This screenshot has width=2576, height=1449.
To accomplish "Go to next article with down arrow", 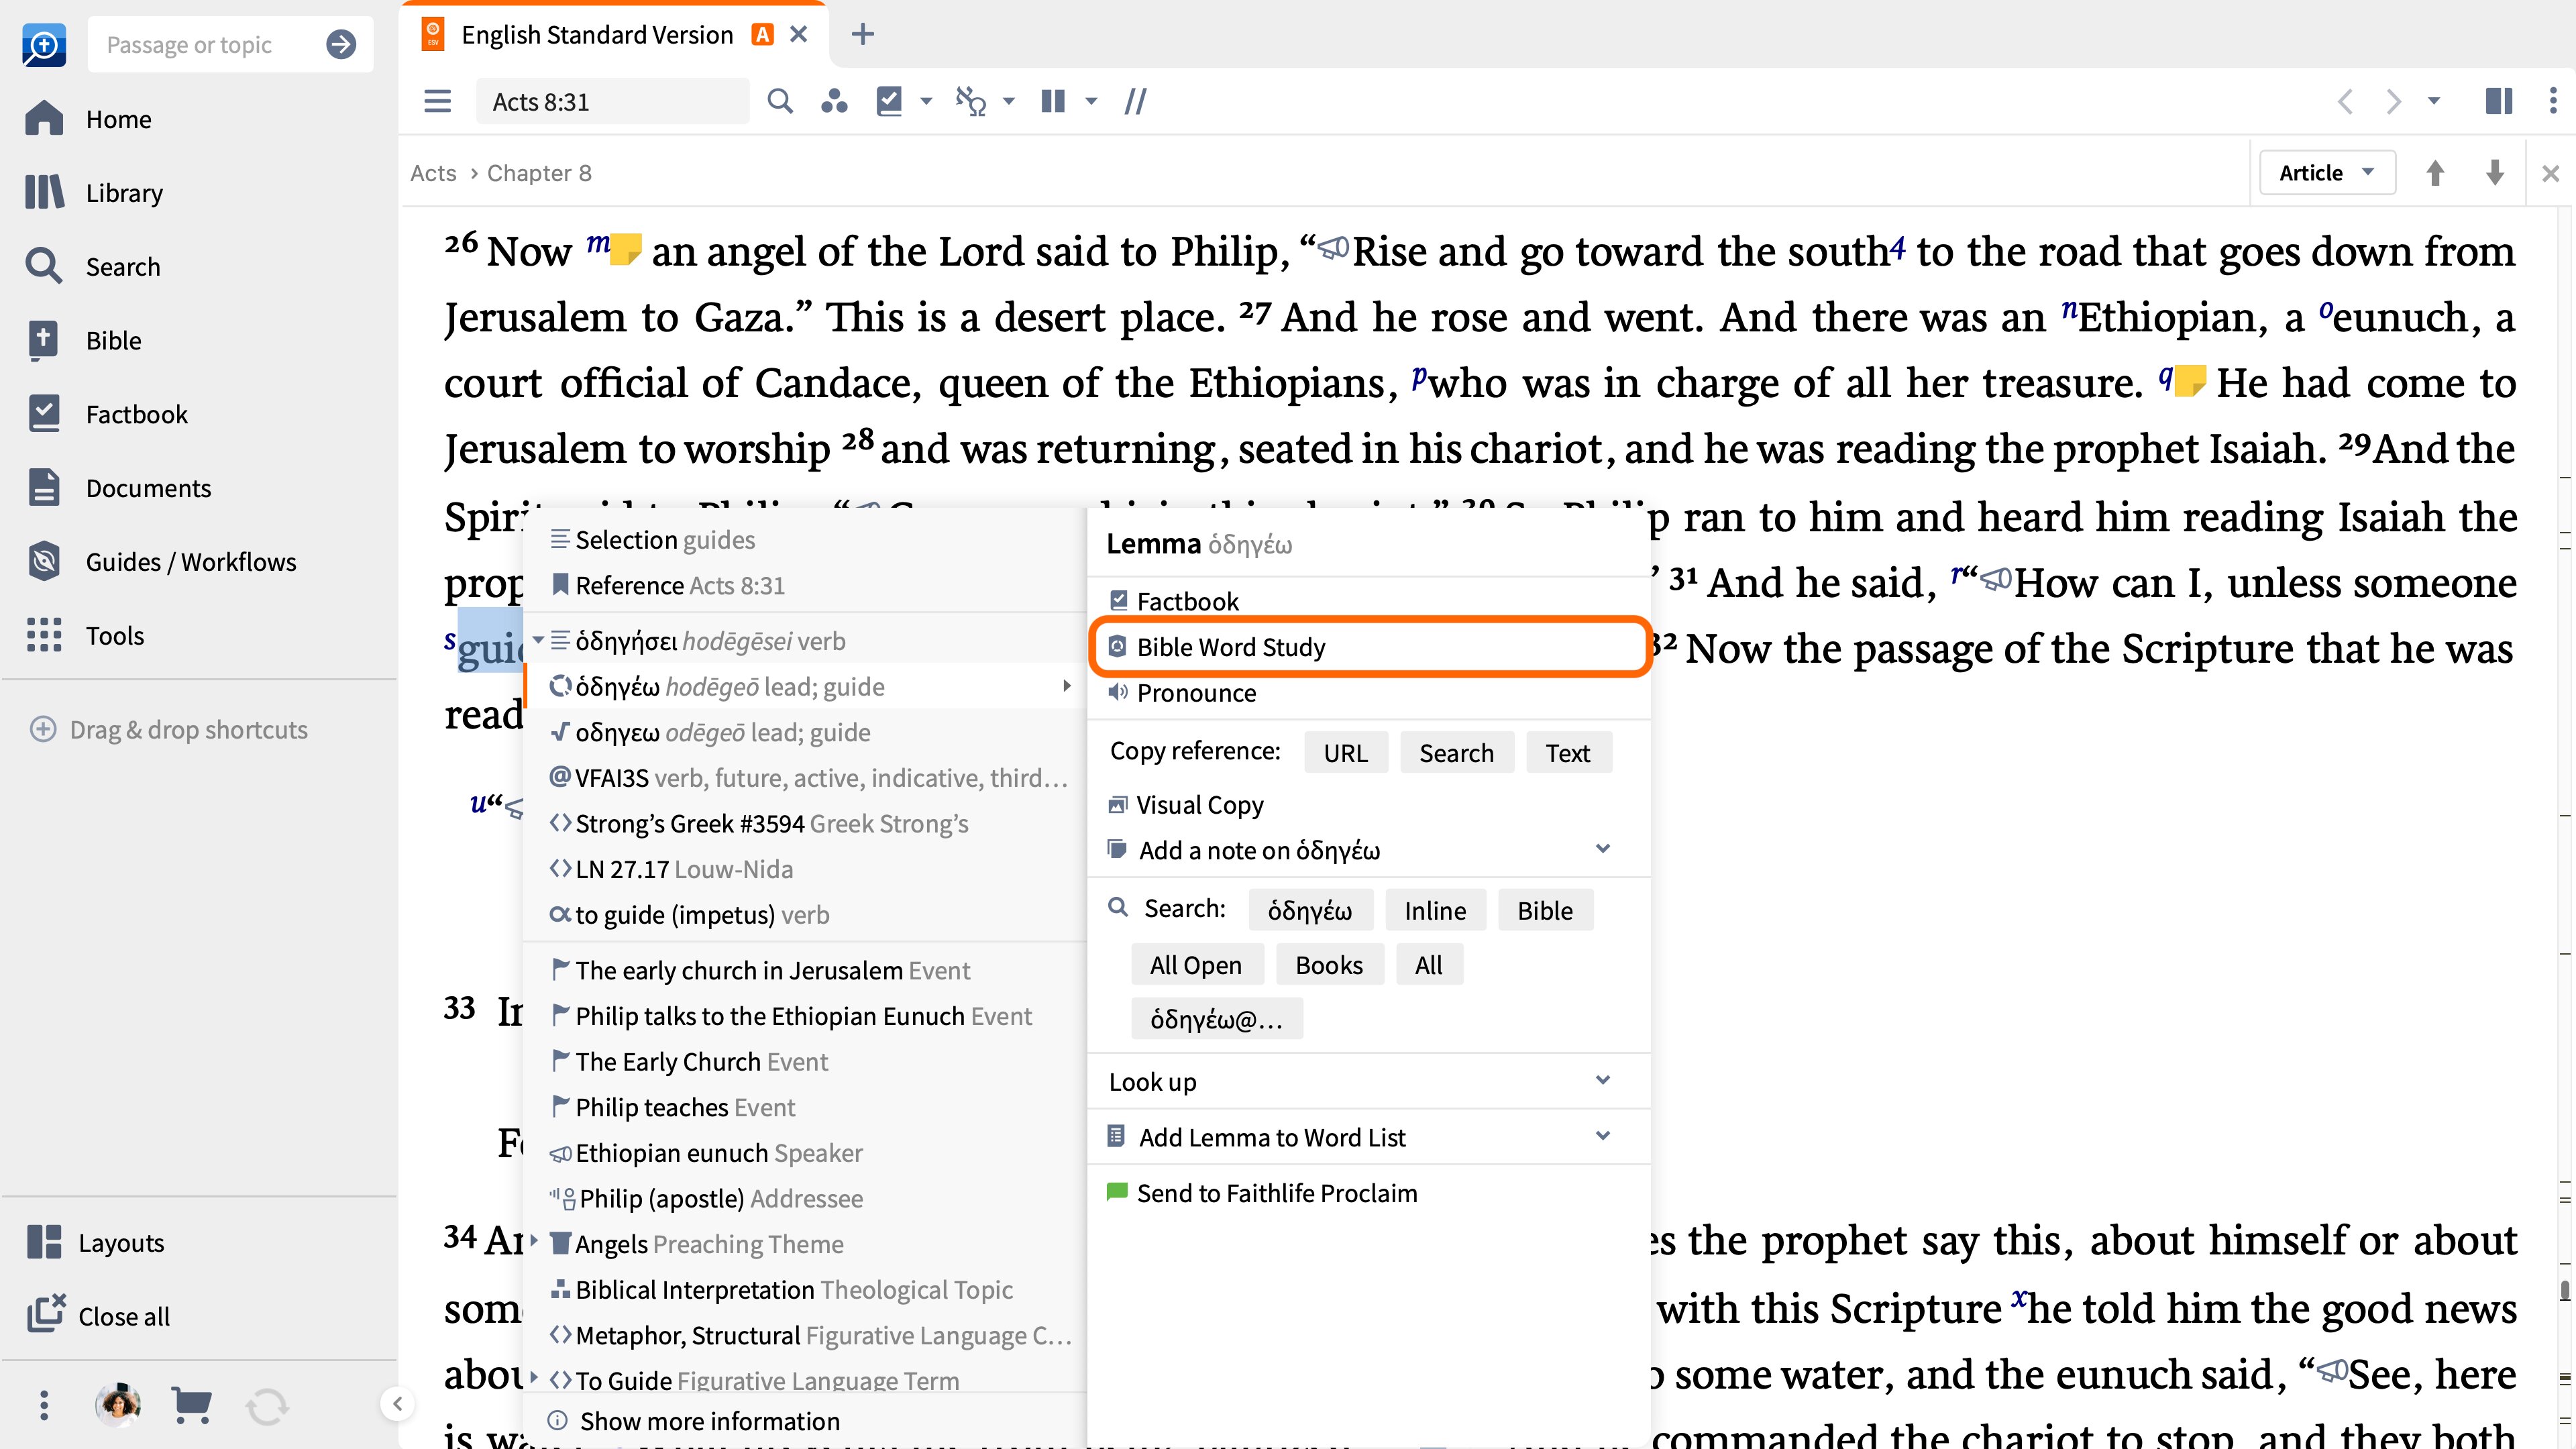I will pyautogui.click(x=2495, y=173).
